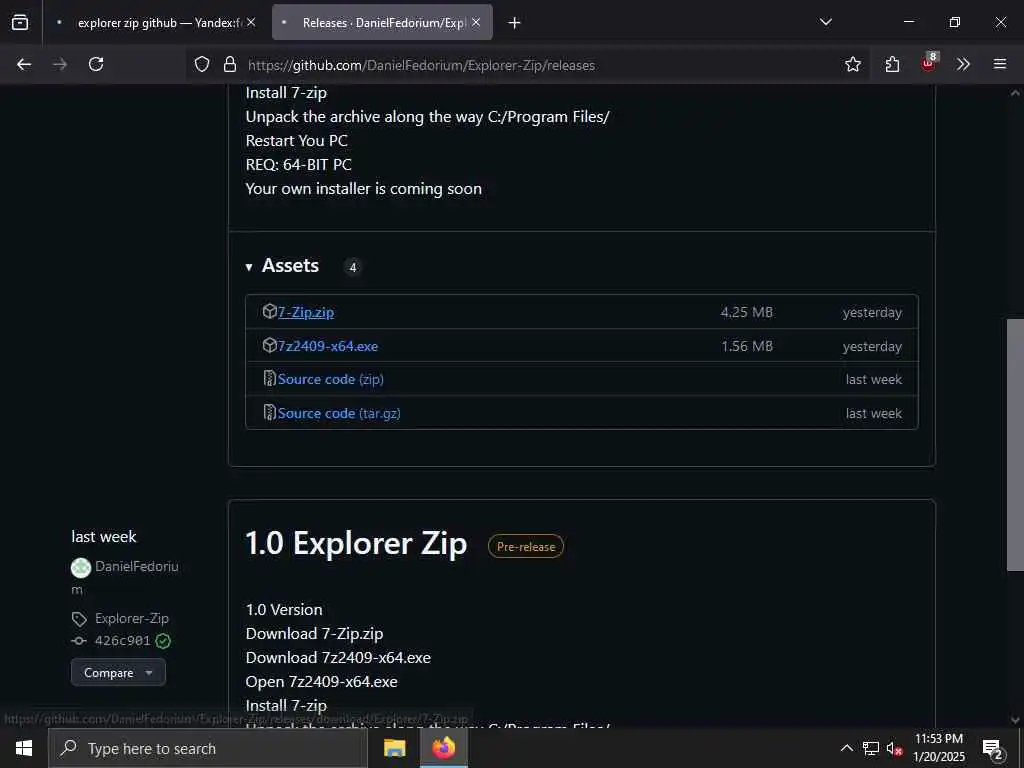Download Source code (zip)
Image resolution: width=1024 pixels, height=768 pixels.
click(x=330, y=379)
